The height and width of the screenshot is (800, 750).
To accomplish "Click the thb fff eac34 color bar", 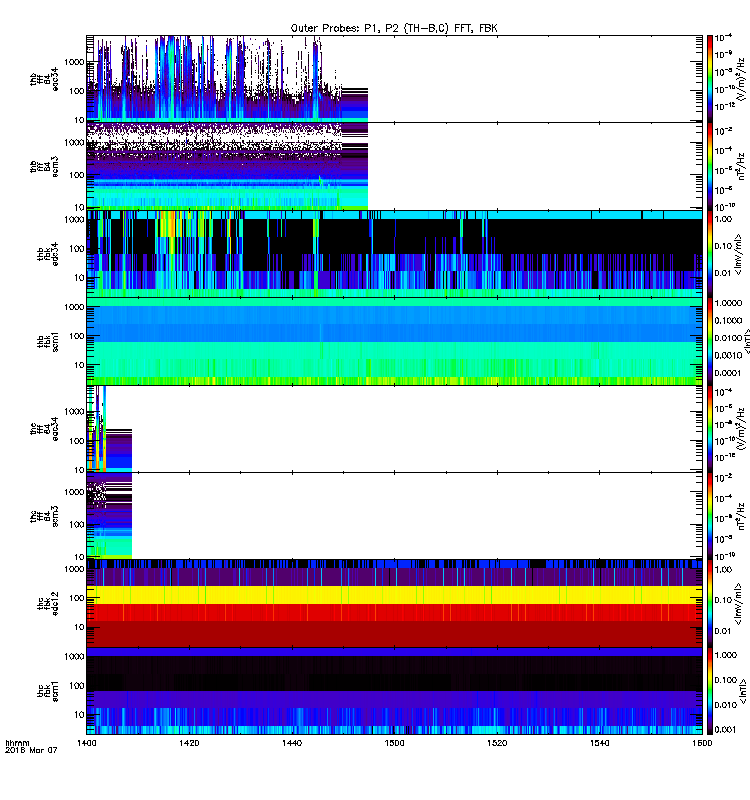I will point(709,79).
